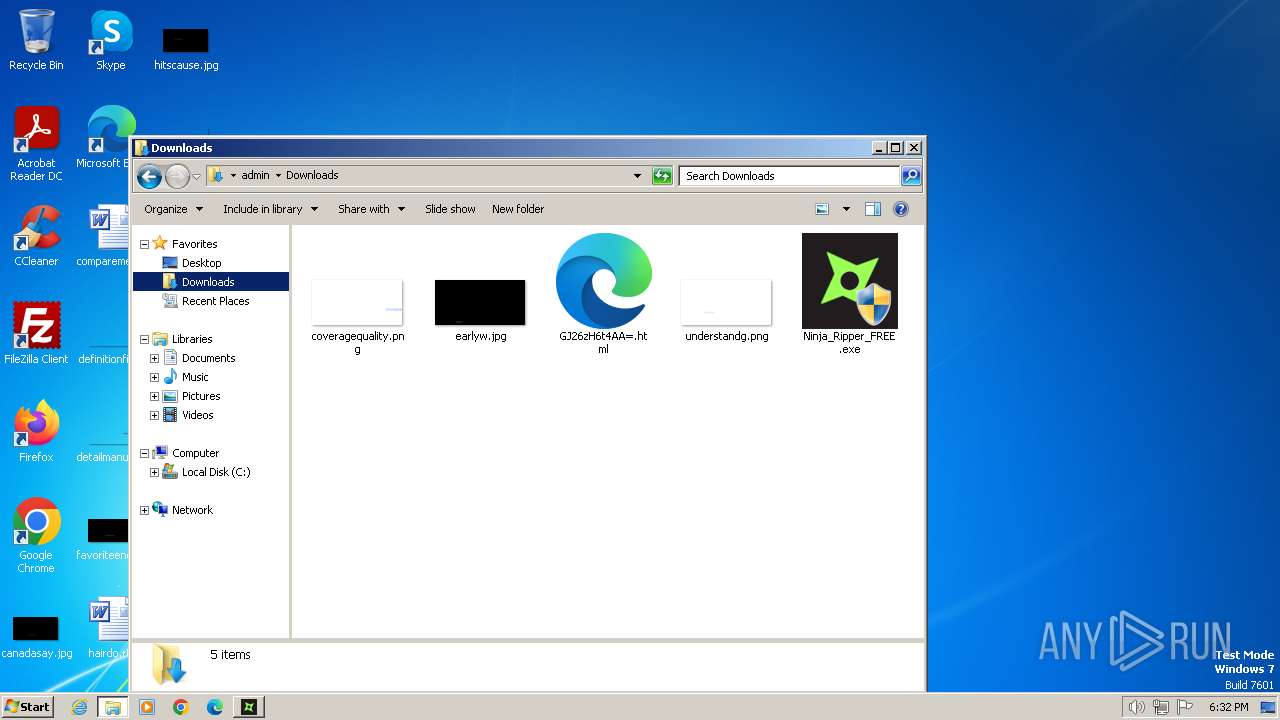The height and width of the screenshot is (720, 1280).
Task: Select Desktop in Favorites
Action: coord(201,263)
